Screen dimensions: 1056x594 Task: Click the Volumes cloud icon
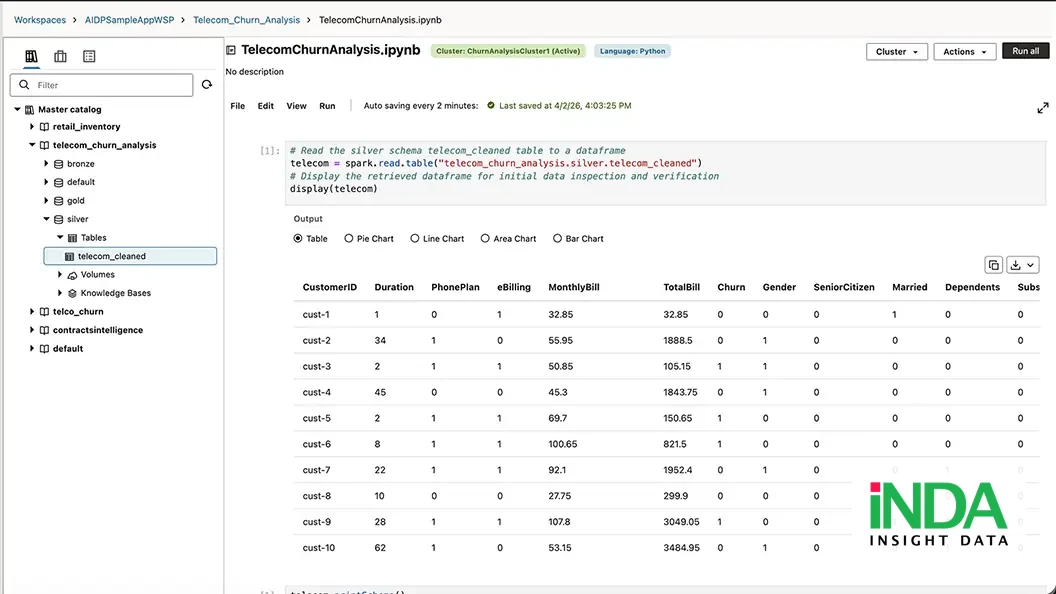coord(72,275)
